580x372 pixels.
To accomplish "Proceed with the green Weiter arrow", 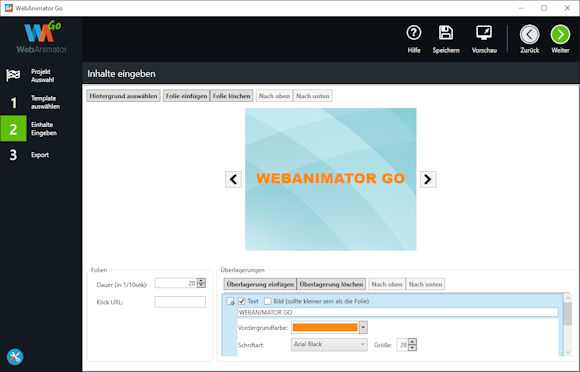I will pyautogui.click(x=560, y=34).
